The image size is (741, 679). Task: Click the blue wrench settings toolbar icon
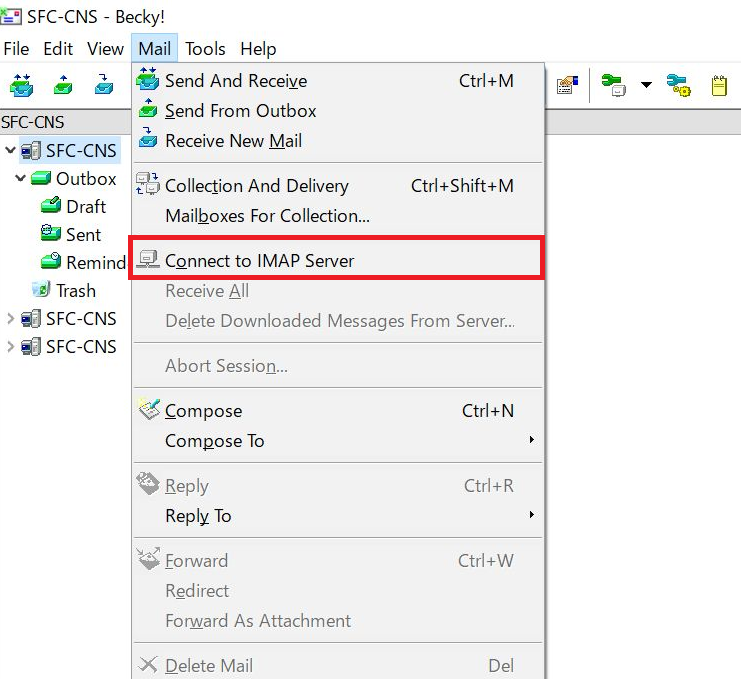tap(679, 86)
